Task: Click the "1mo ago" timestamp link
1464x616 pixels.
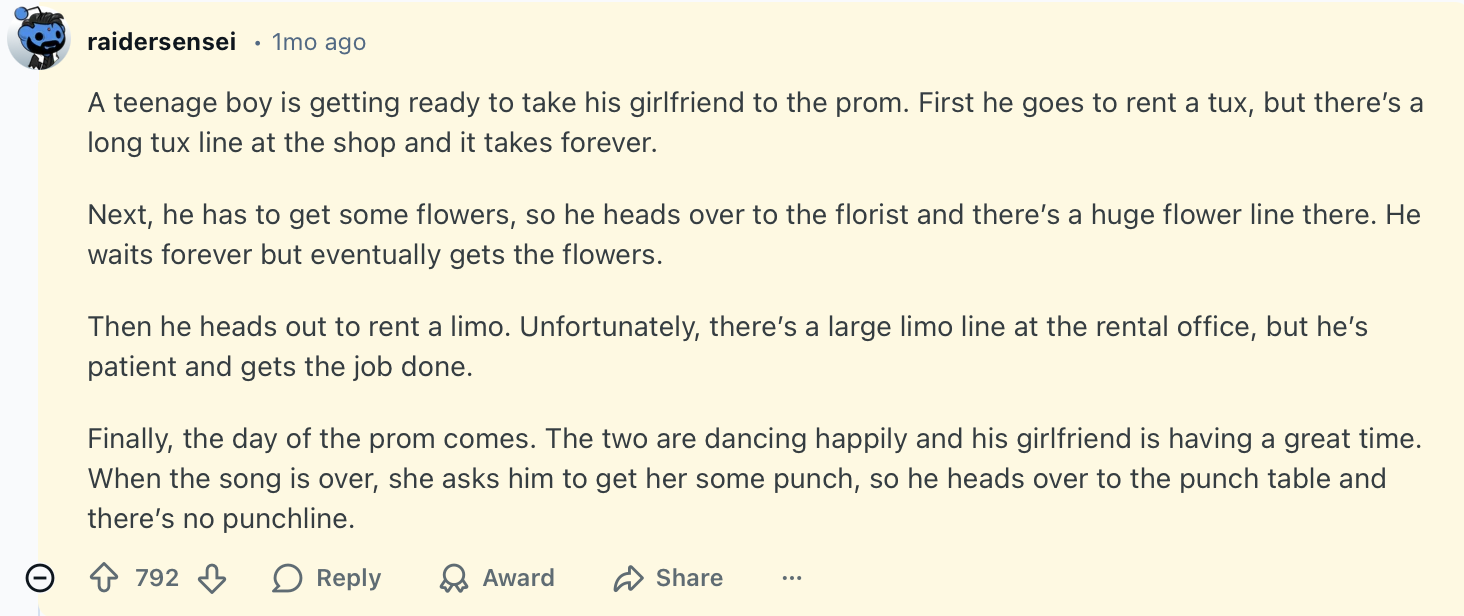Action: point(319,42)
